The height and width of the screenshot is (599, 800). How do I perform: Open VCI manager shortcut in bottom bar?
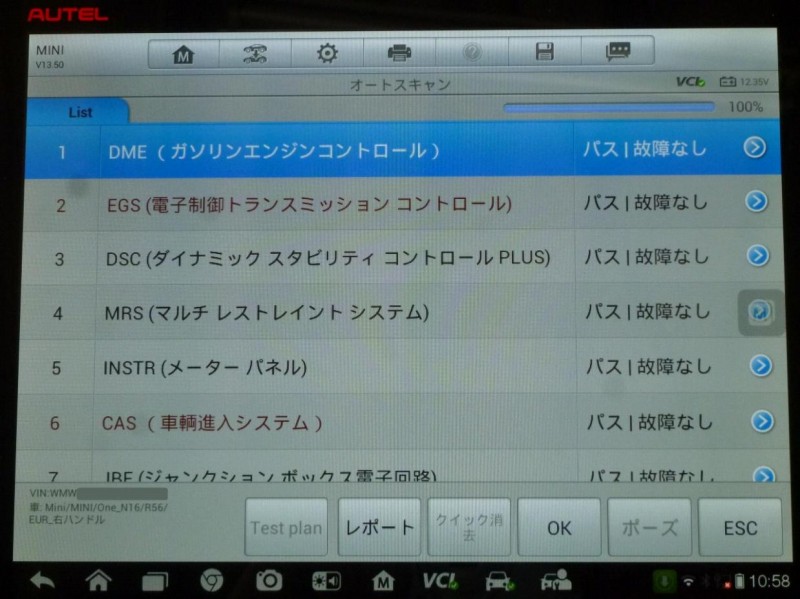click(440, 581)
